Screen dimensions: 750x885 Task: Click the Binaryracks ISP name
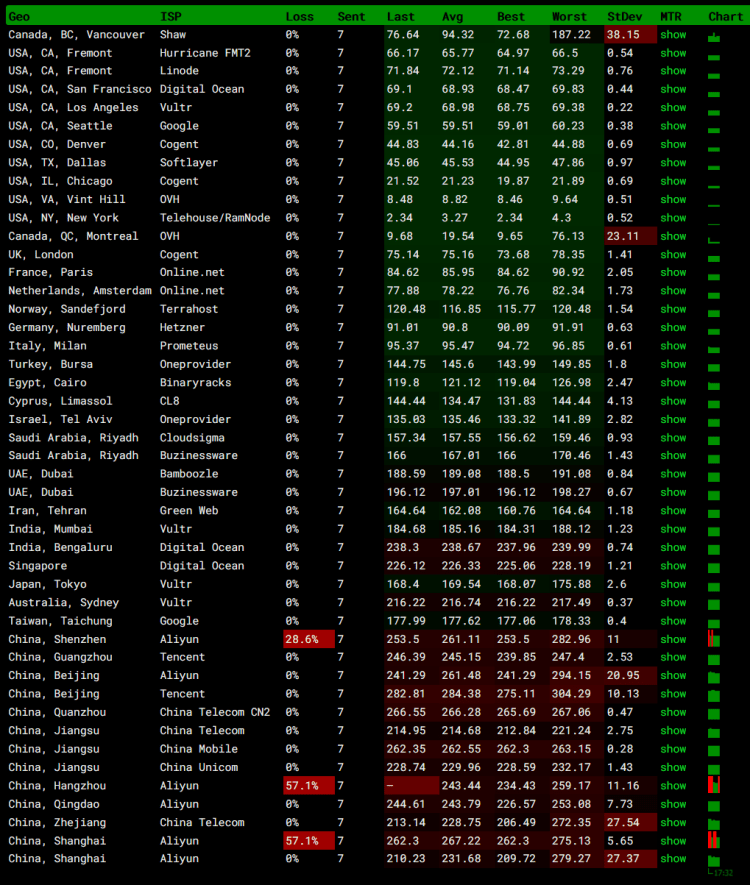pos(196,383)
